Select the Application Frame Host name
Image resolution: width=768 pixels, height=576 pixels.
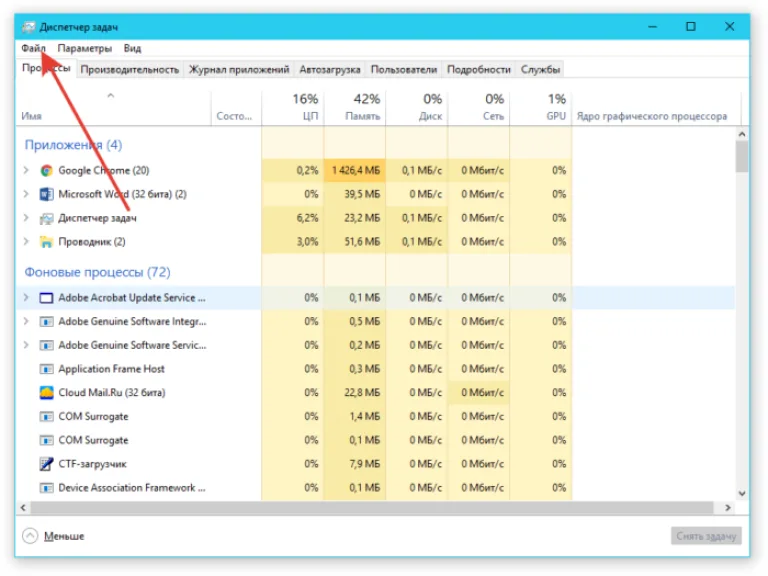[111, 369]
